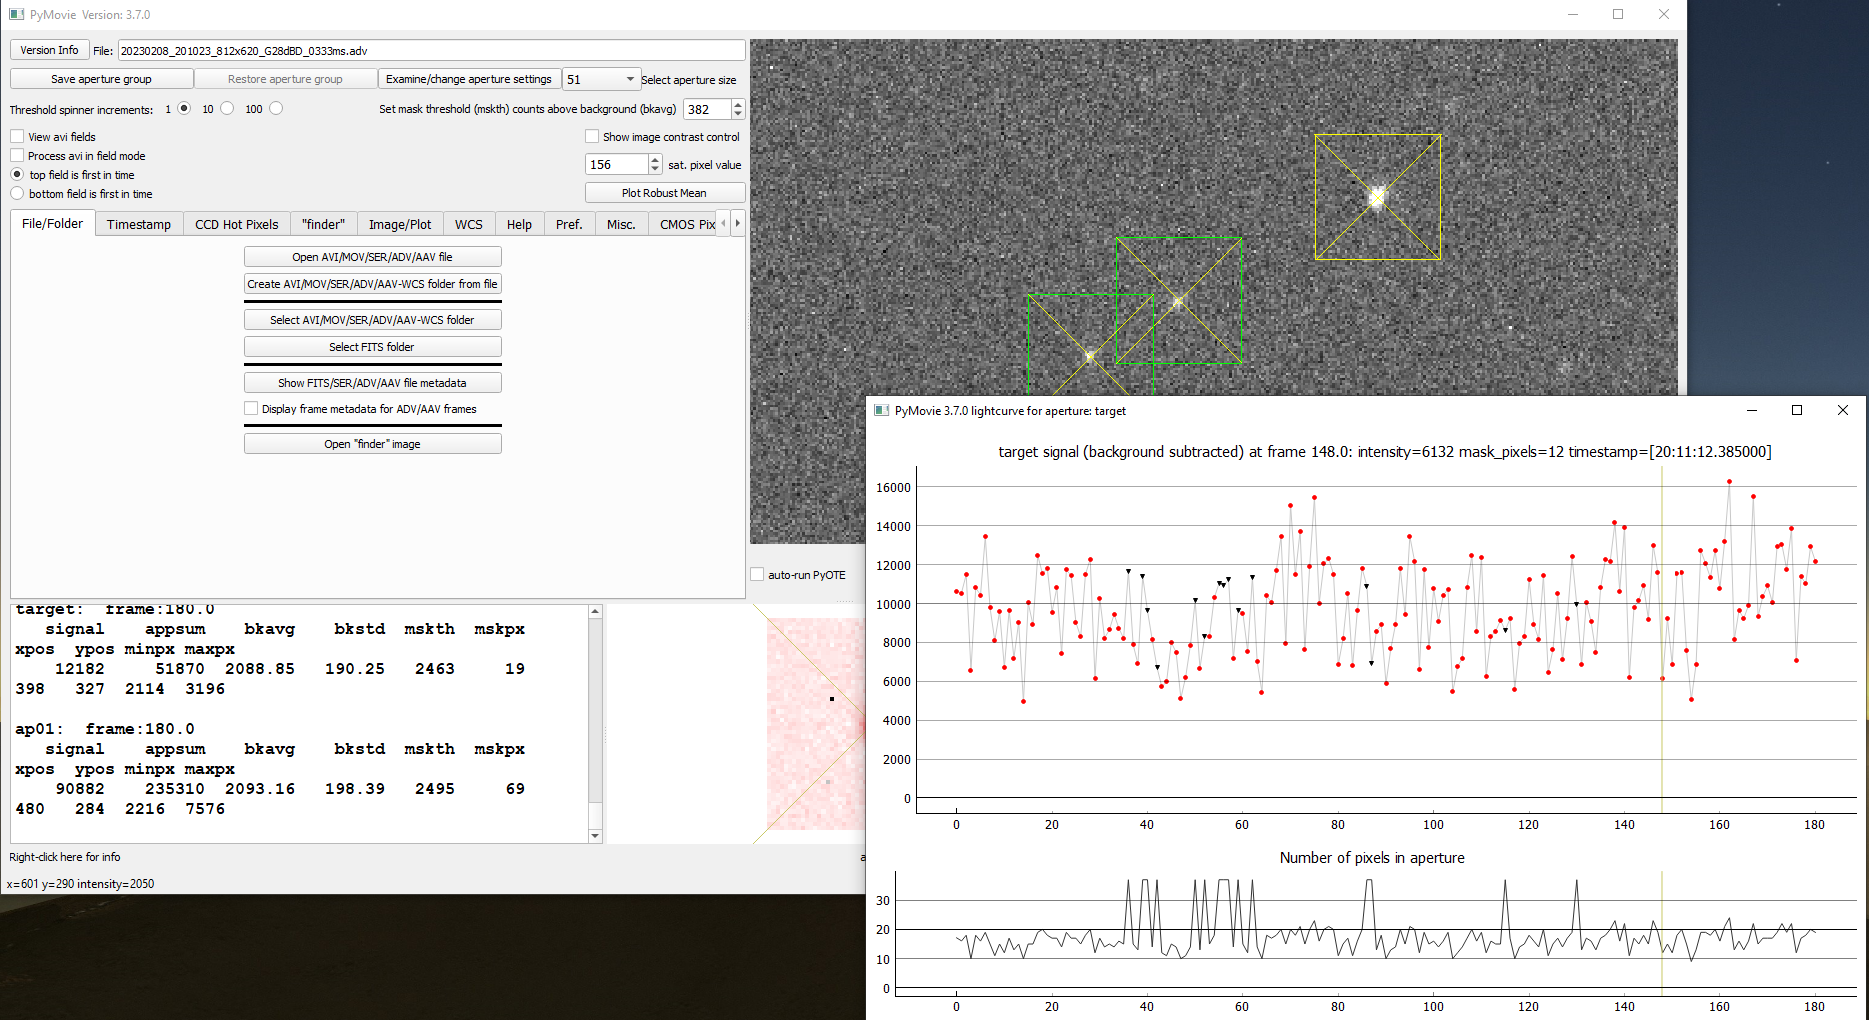The image size is (1869, 1020).
Task: Click scroll-up arrow of text output panel
Action: (x=595, y=611)
